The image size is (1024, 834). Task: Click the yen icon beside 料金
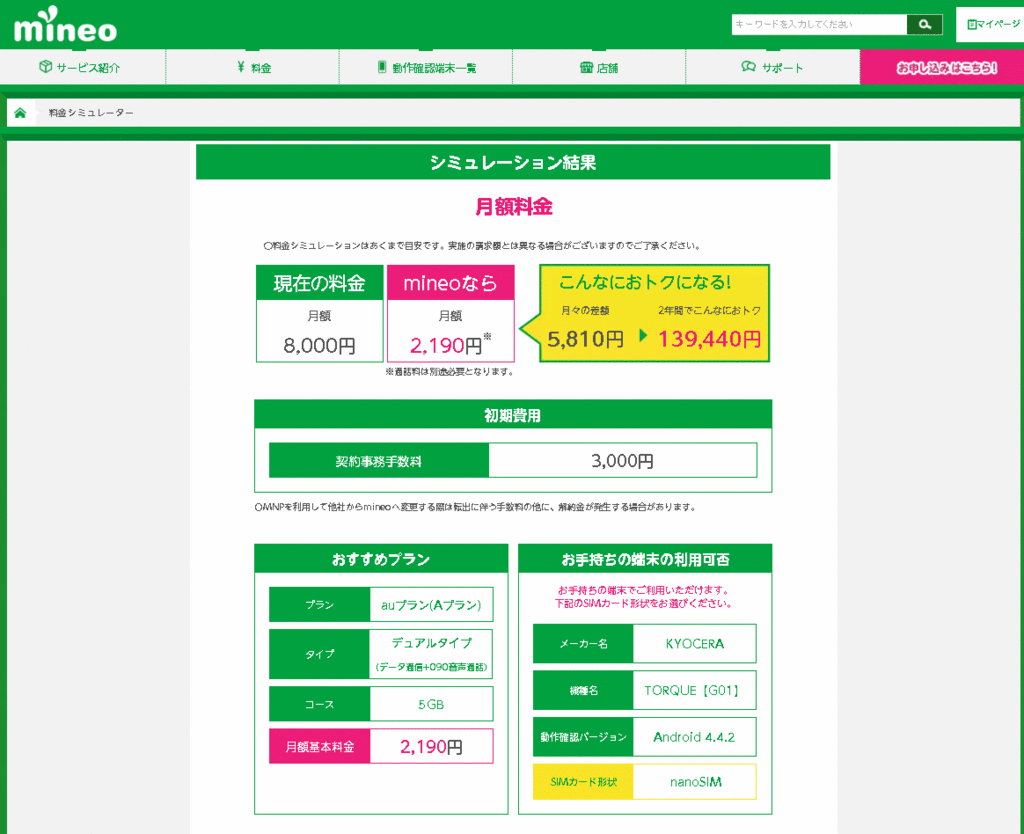click(240, 67)
